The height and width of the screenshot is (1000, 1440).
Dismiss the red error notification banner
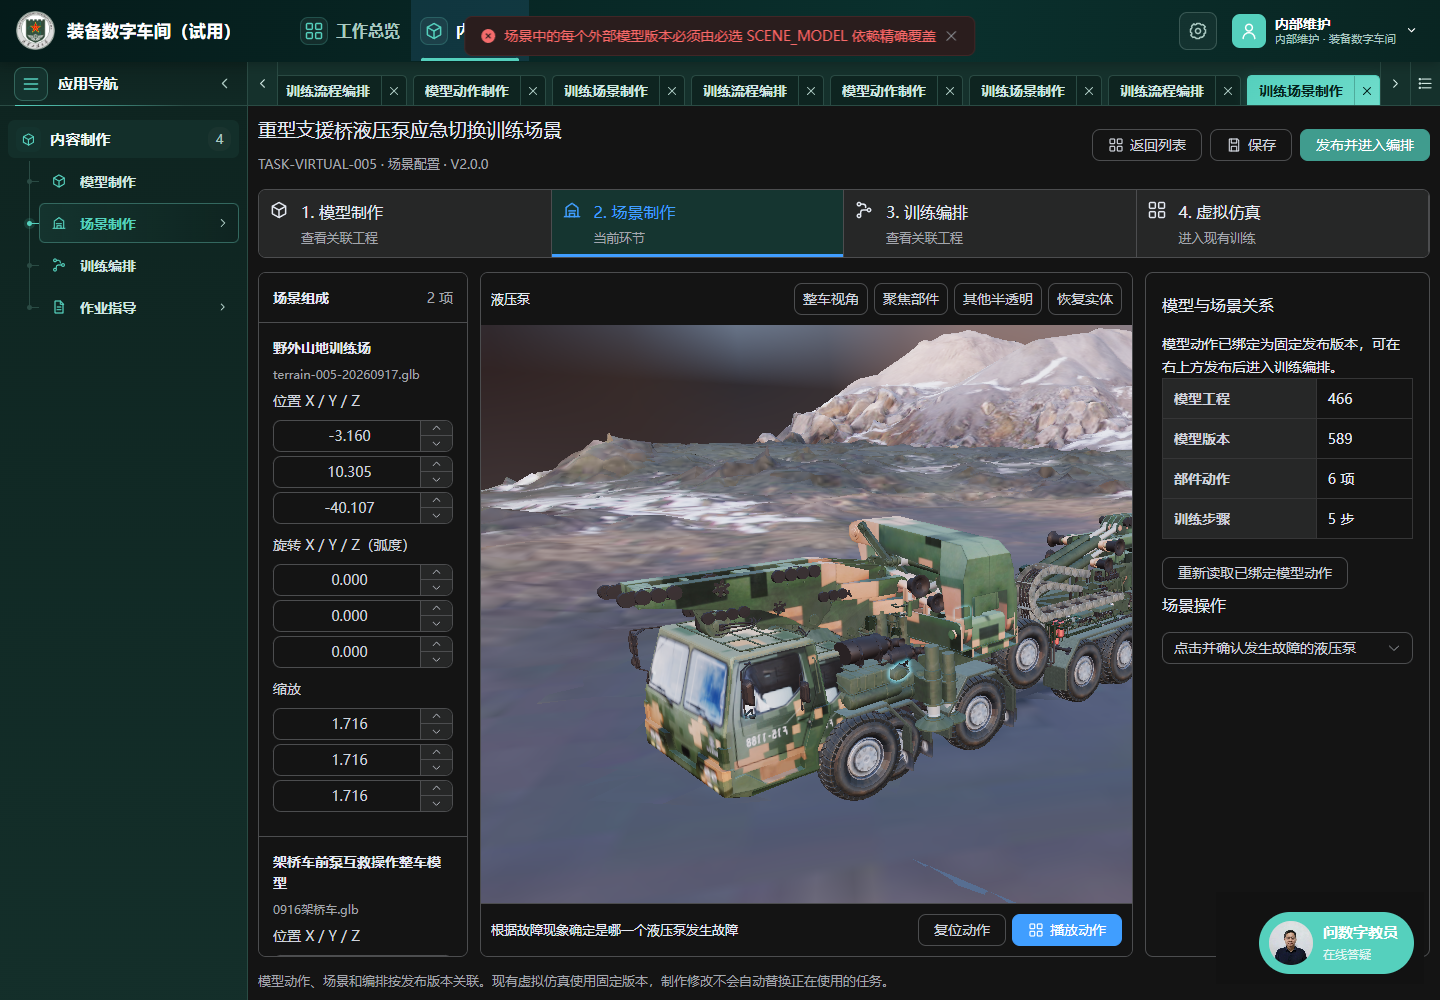coord(951,36)
